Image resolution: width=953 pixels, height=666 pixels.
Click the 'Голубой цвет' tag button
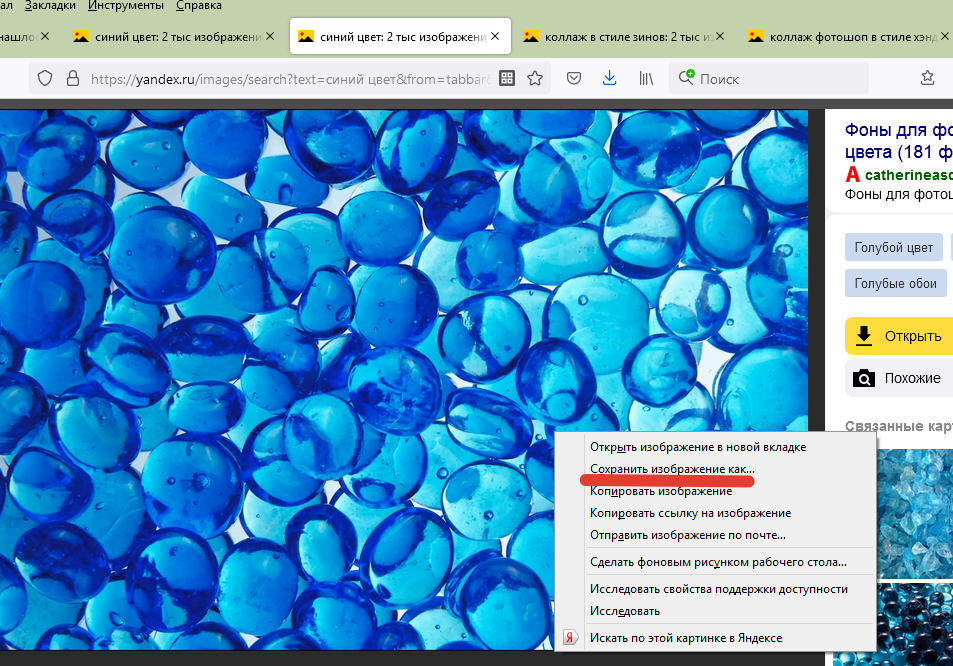click(893, 247)
